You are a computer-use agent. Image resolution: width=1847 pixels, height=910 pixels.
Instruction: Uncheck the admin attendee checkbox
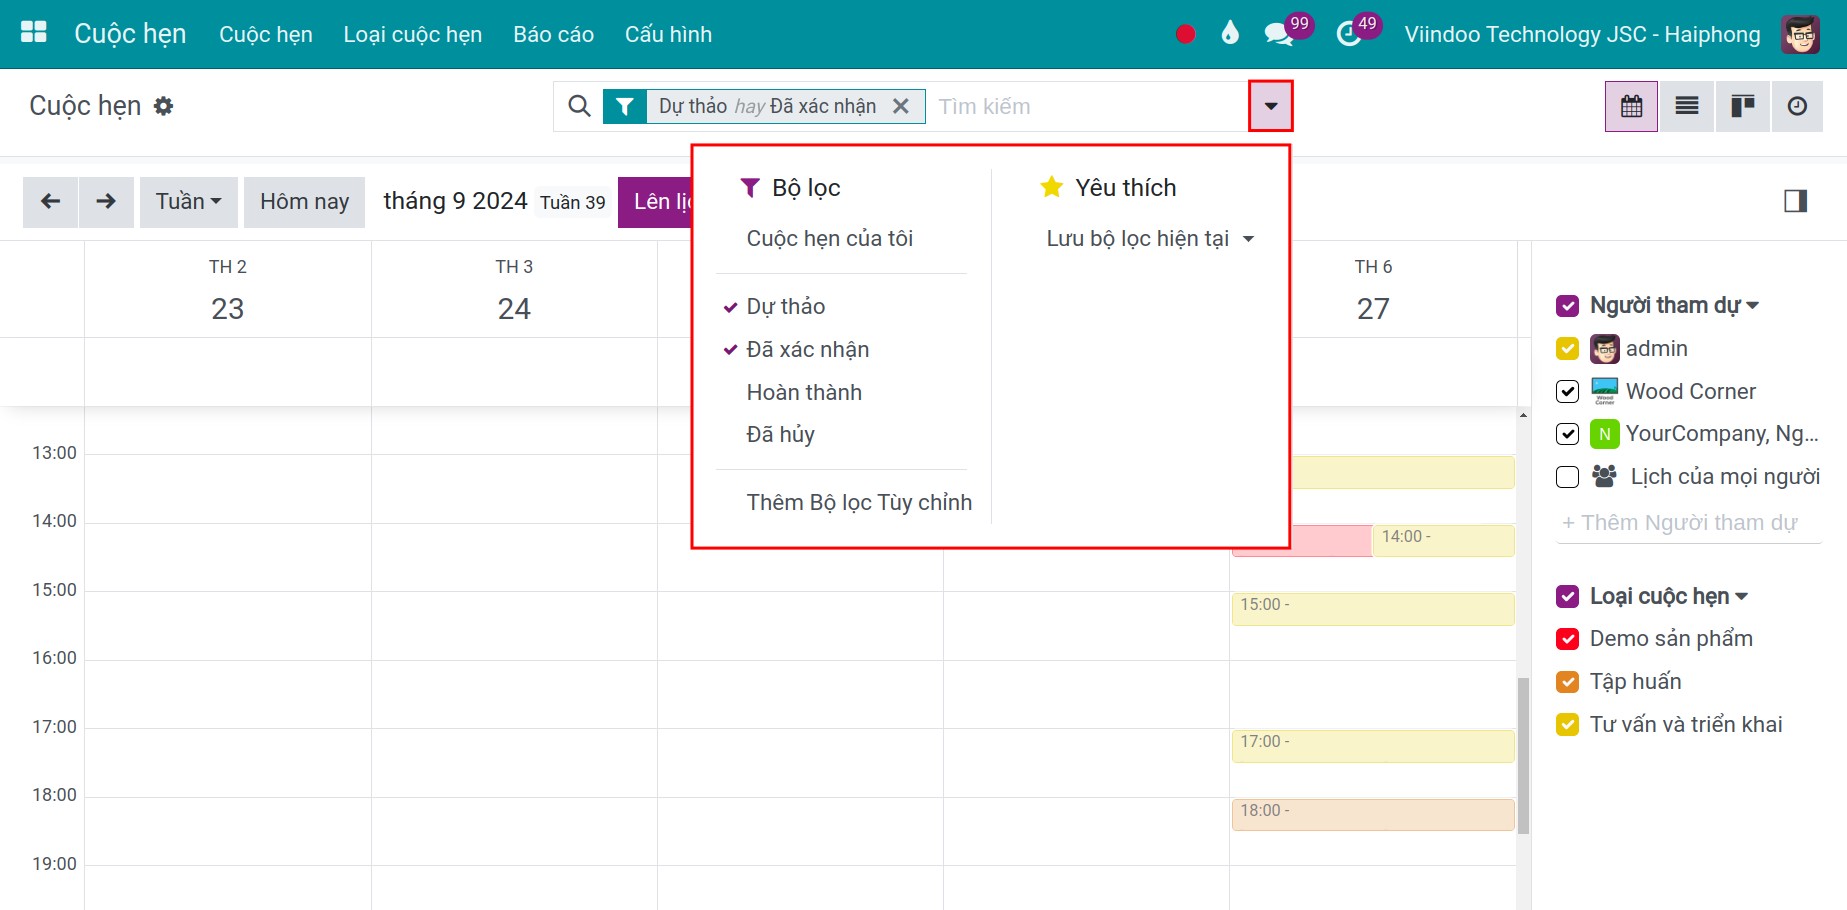[x=1568, y=349]
